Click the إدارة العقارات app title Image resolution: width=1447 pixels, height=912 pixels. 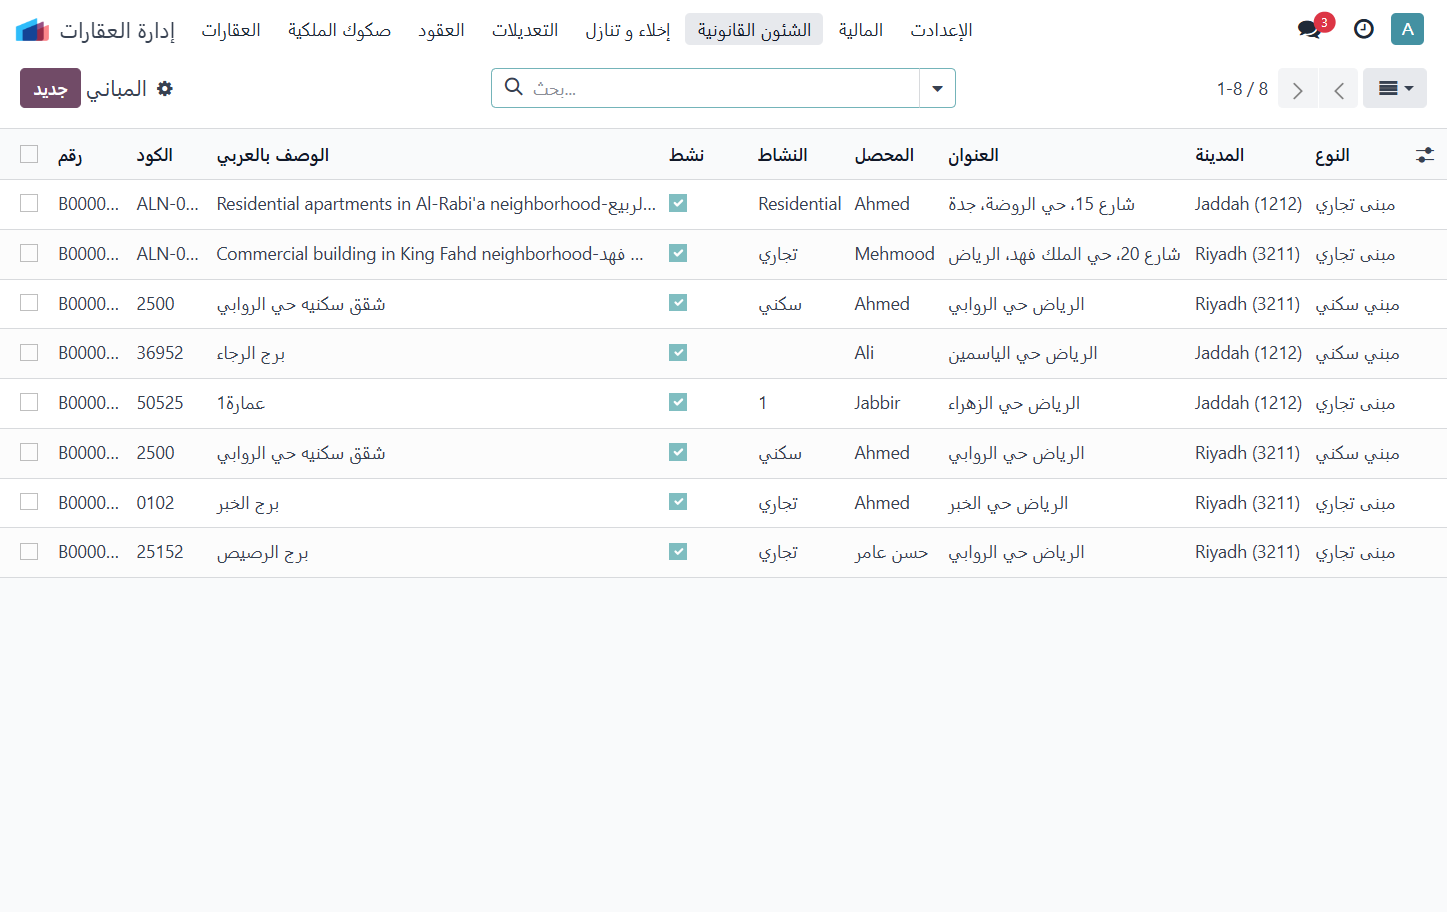(117, 30)
